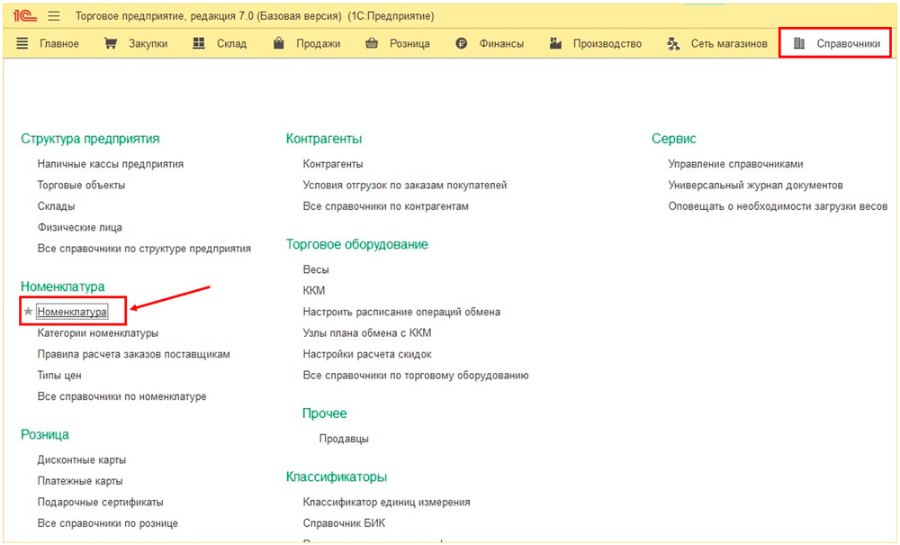This screenshot has width=900, height=545.
Task: Click the Закупки shopping cart icon
Action: [110, 43]
